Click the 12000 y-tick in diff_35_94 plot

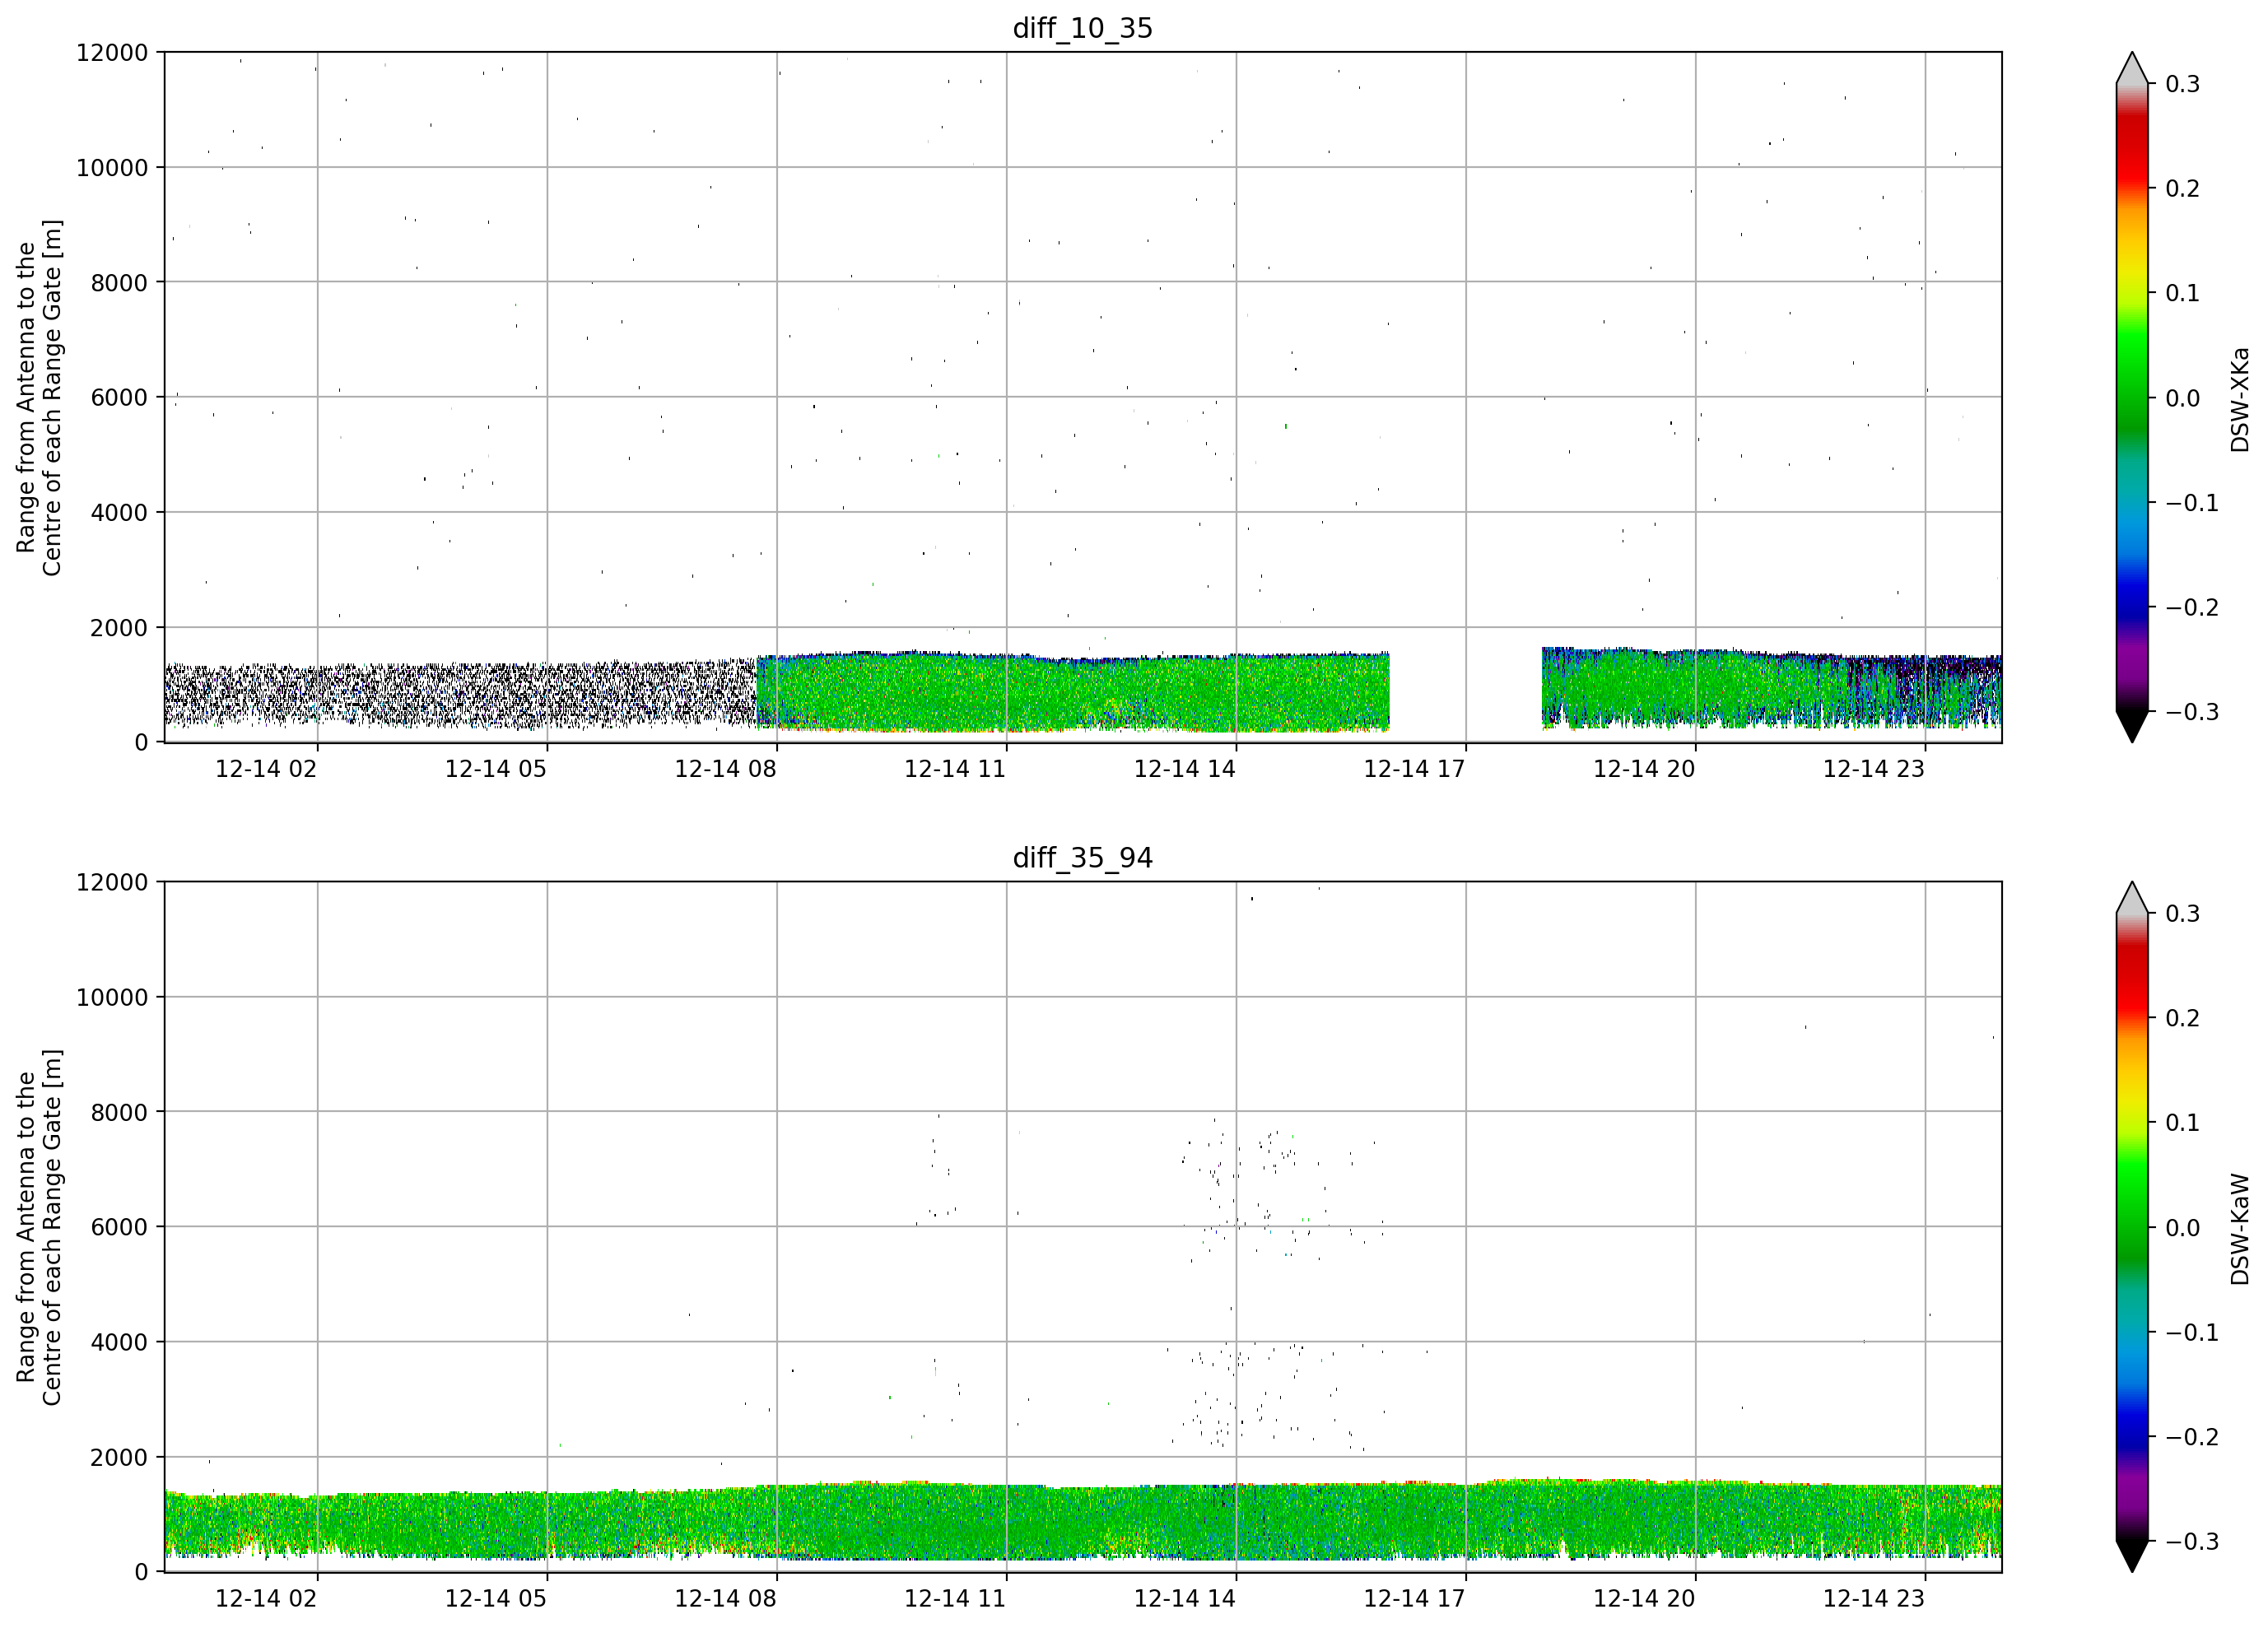[112, 883]
